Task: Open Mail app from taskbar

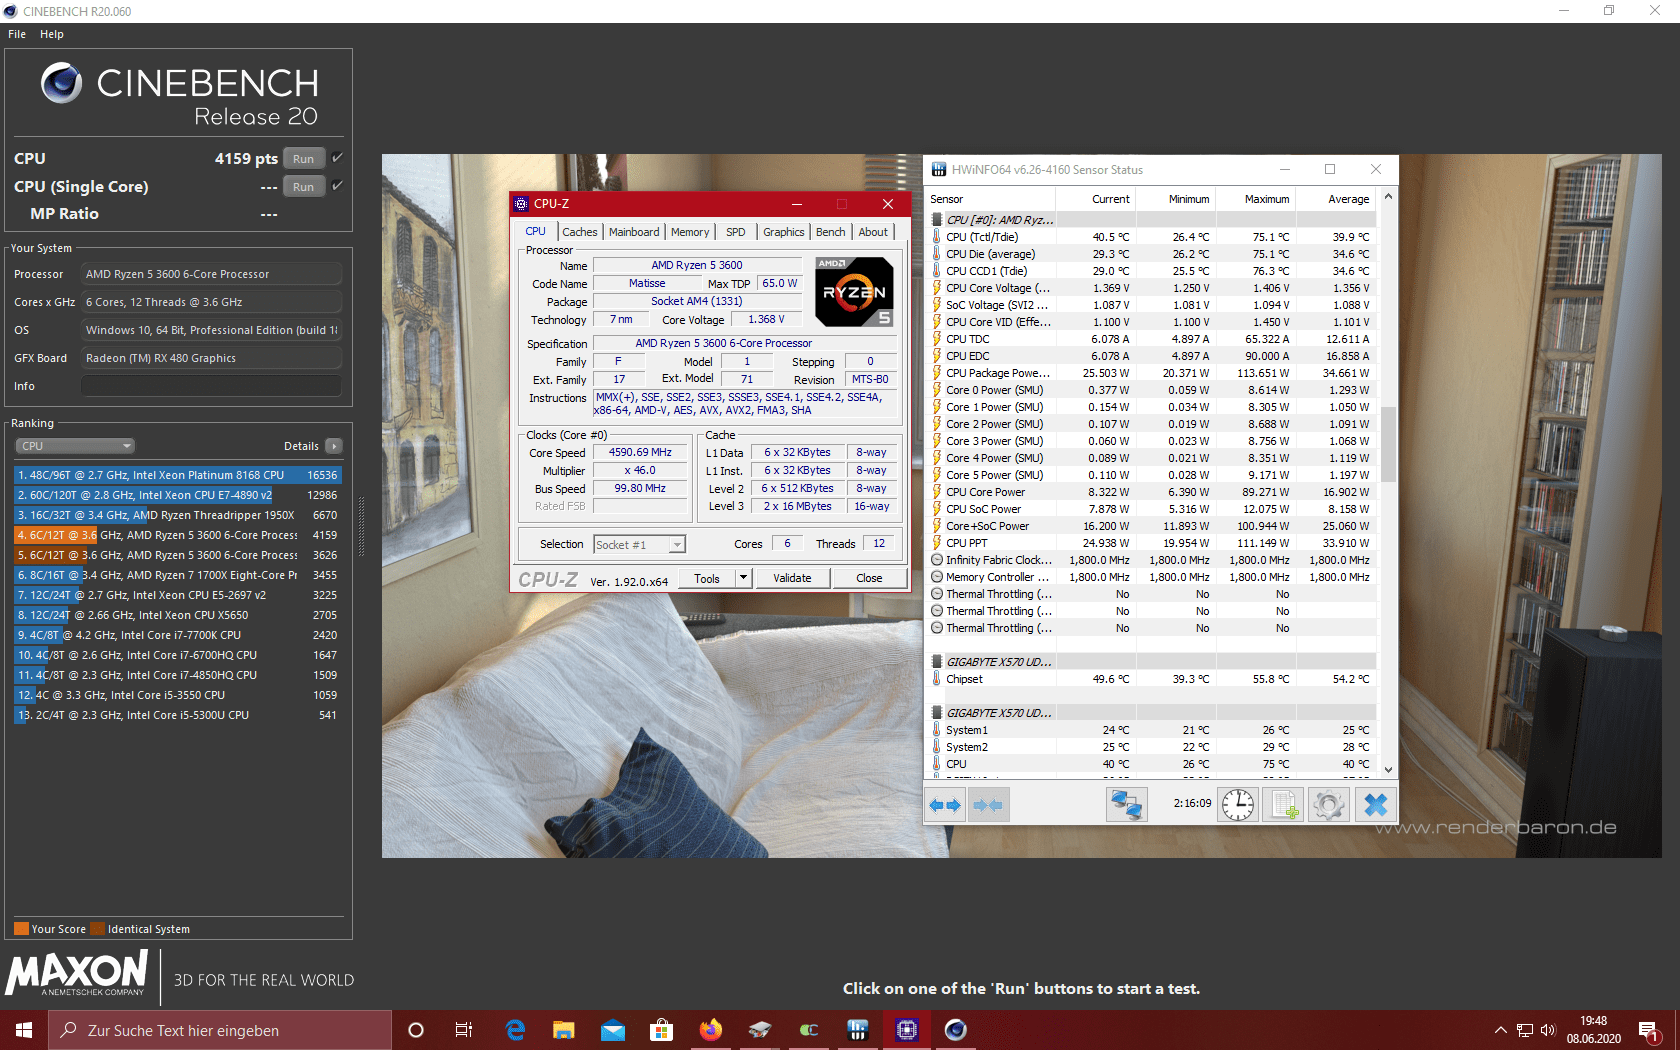Action: tap(613, 1030)
